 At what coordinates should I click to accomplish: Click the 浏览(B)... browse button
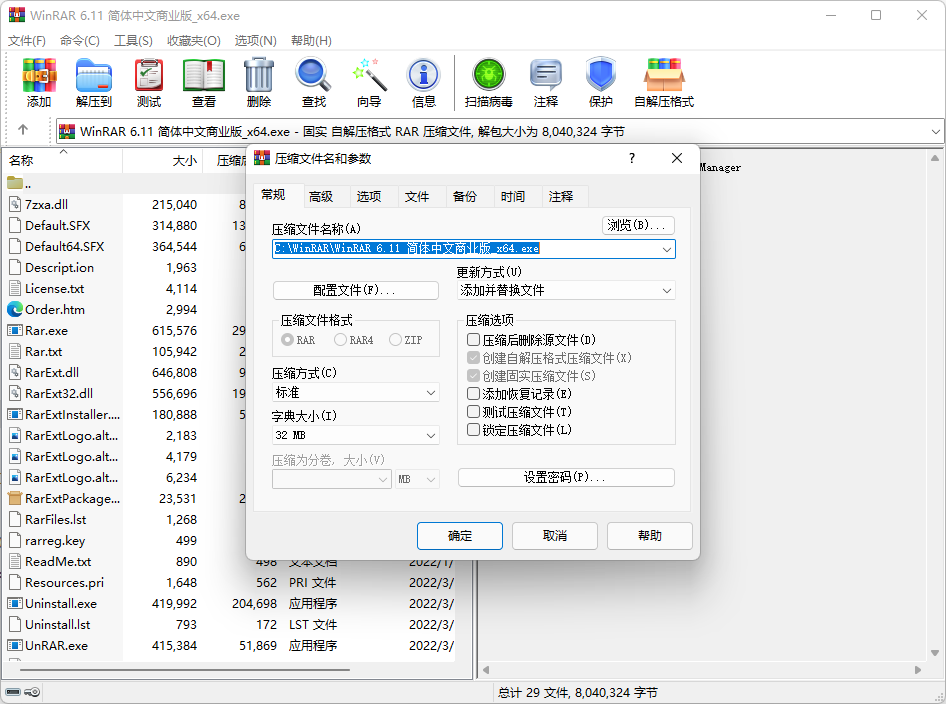[638, 225]
